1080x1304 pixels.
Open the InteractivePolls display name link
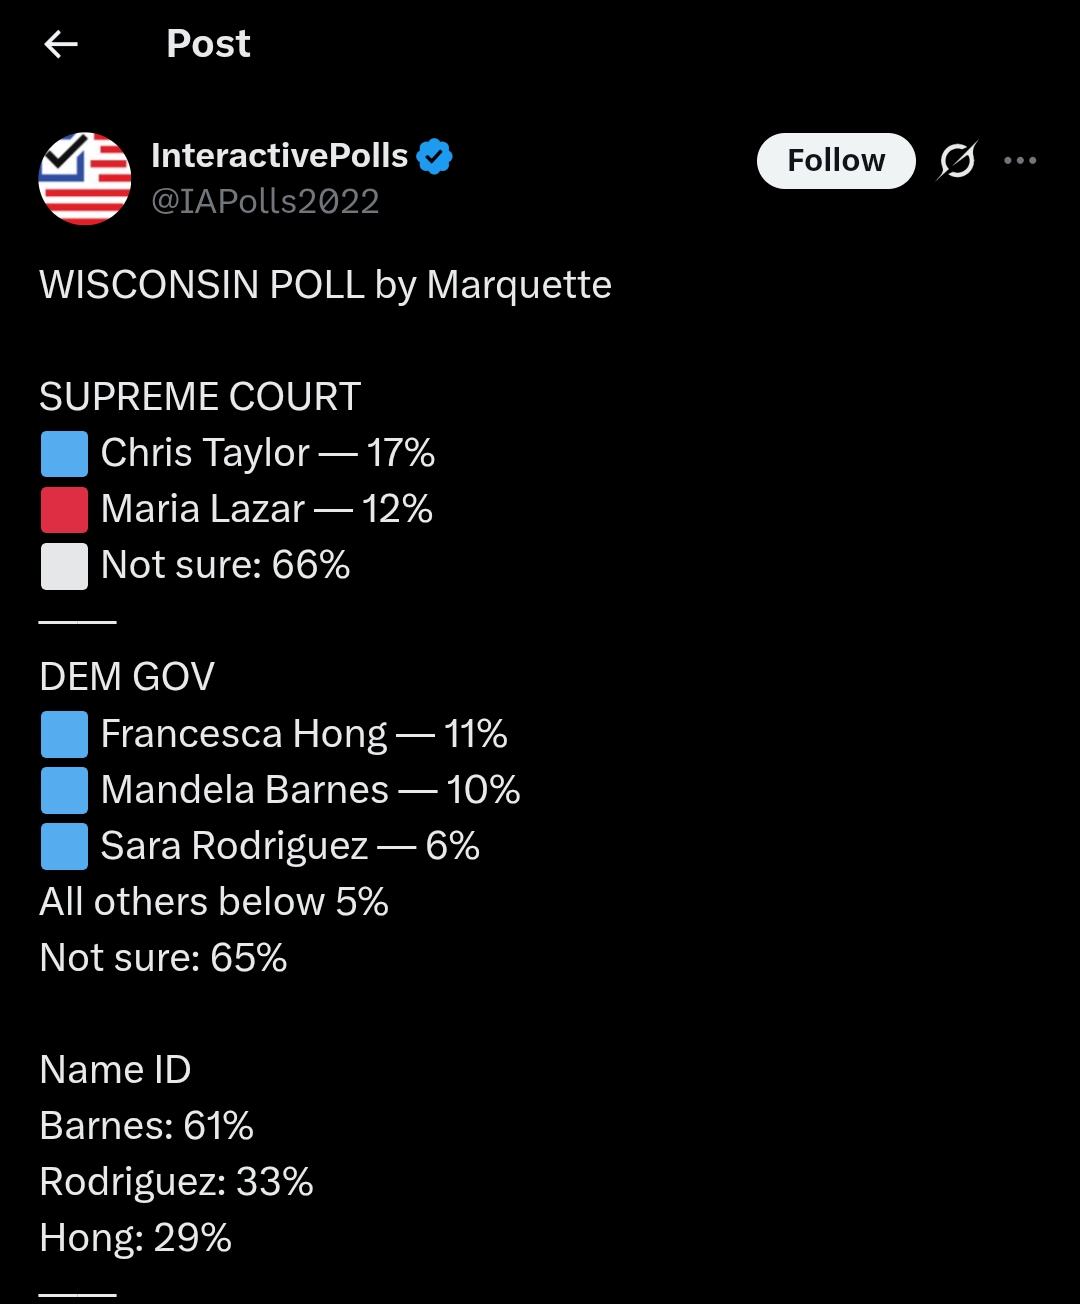coord(280,156)
